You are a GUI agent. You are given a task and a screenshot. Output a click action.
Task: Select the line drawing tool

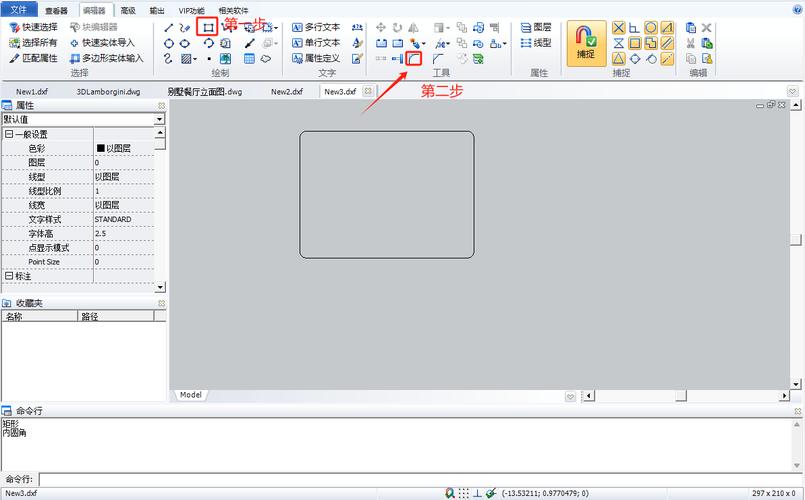point(168,27)
